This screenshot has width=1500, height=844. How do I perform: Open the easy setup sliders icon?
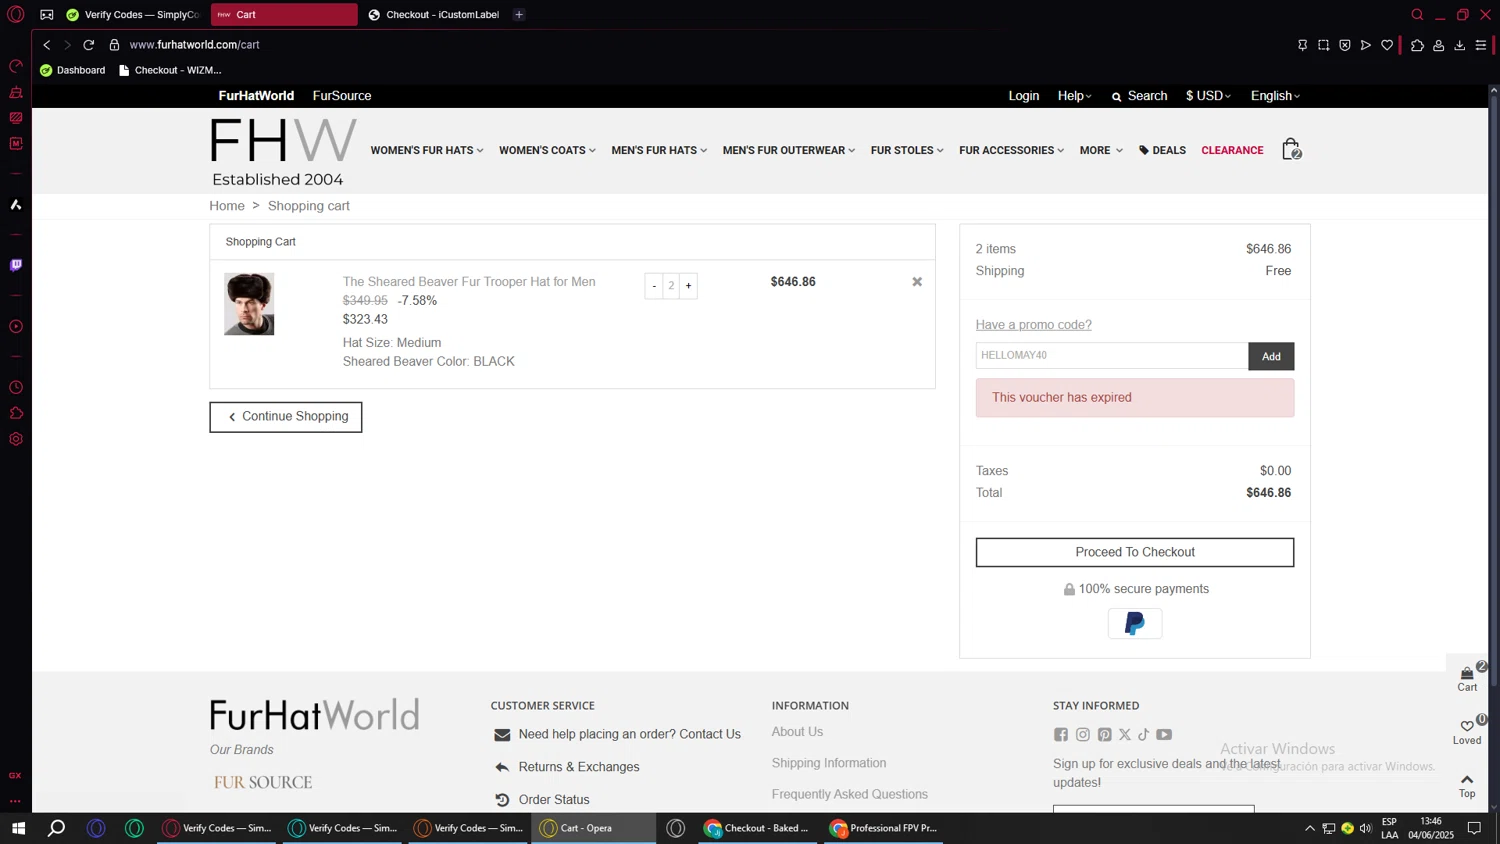click(1481, 45)
